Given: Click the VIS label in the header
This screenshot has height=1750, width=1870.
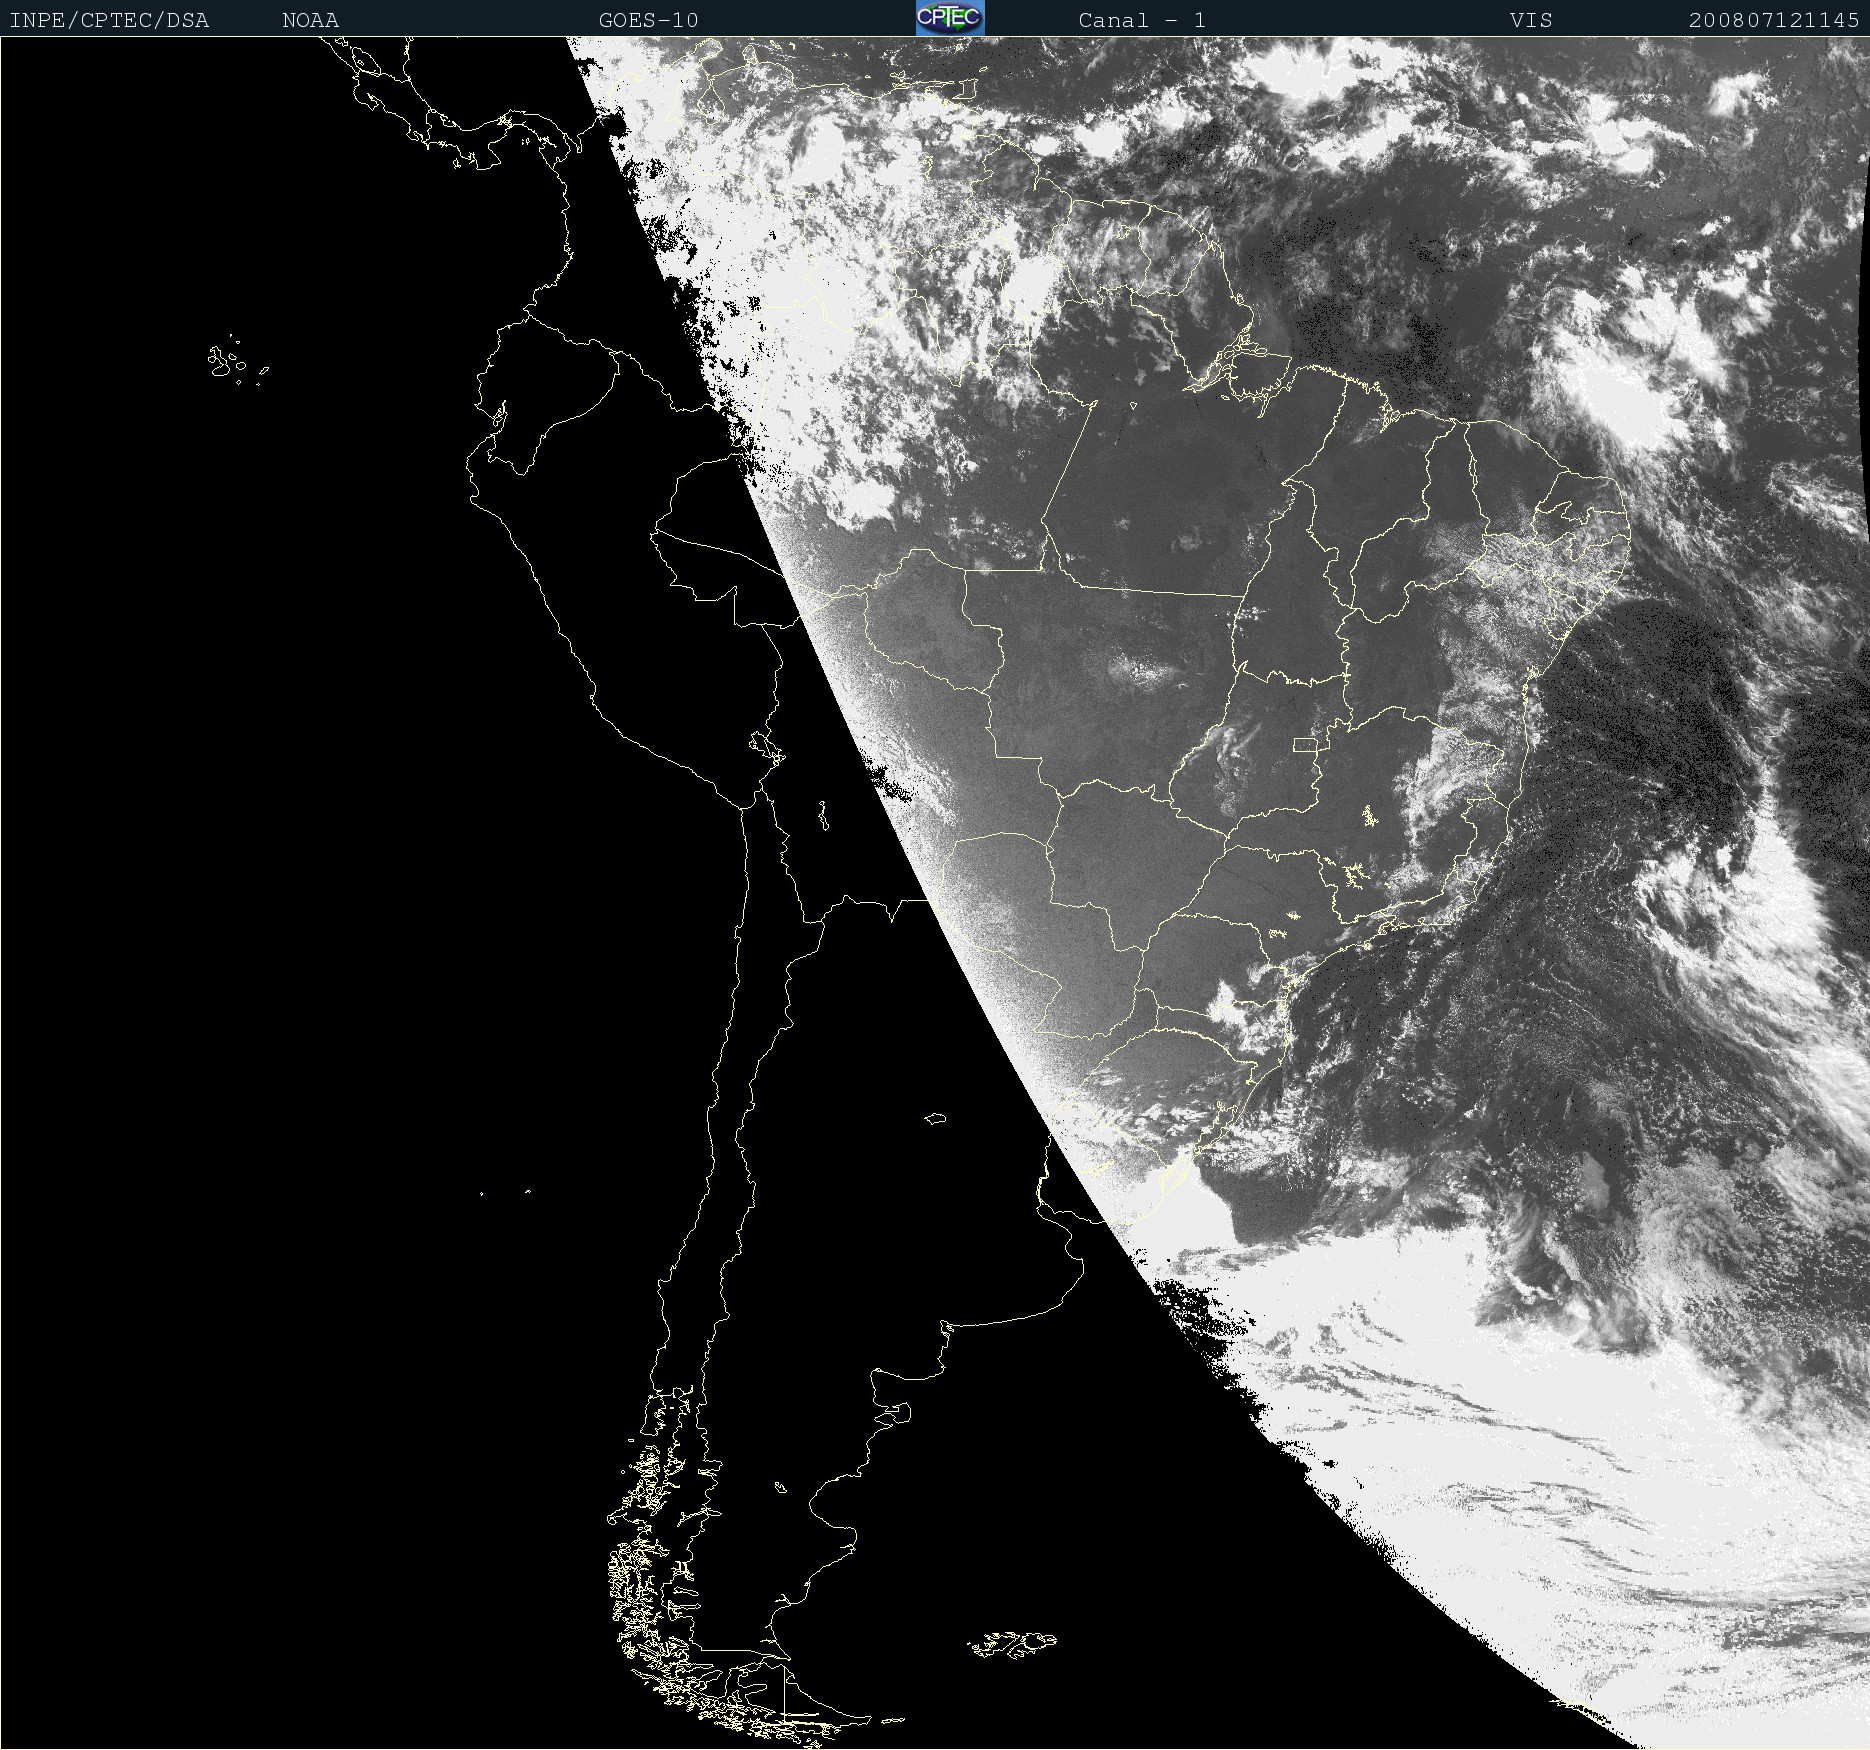Looking at the screenshot, I should 1531,20.
